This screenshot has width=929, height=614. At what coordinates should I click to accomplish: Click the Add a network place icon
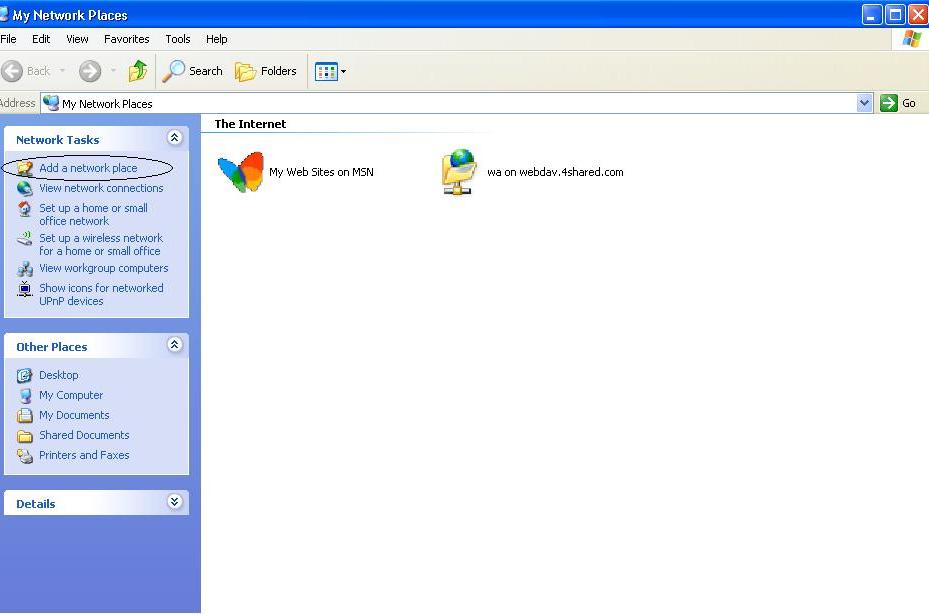coord(24,168)
